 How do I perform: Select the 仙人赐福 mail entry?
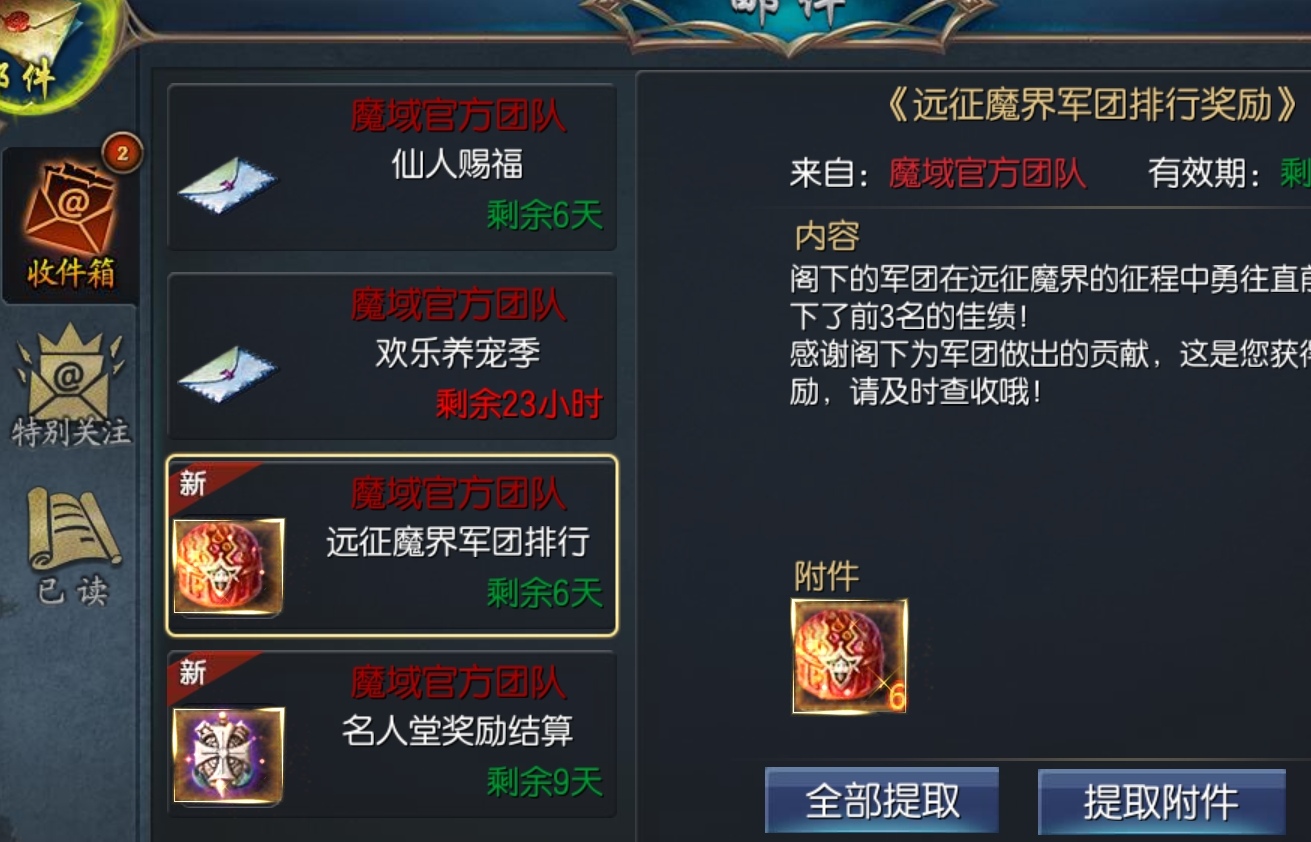tap(392, 167)
